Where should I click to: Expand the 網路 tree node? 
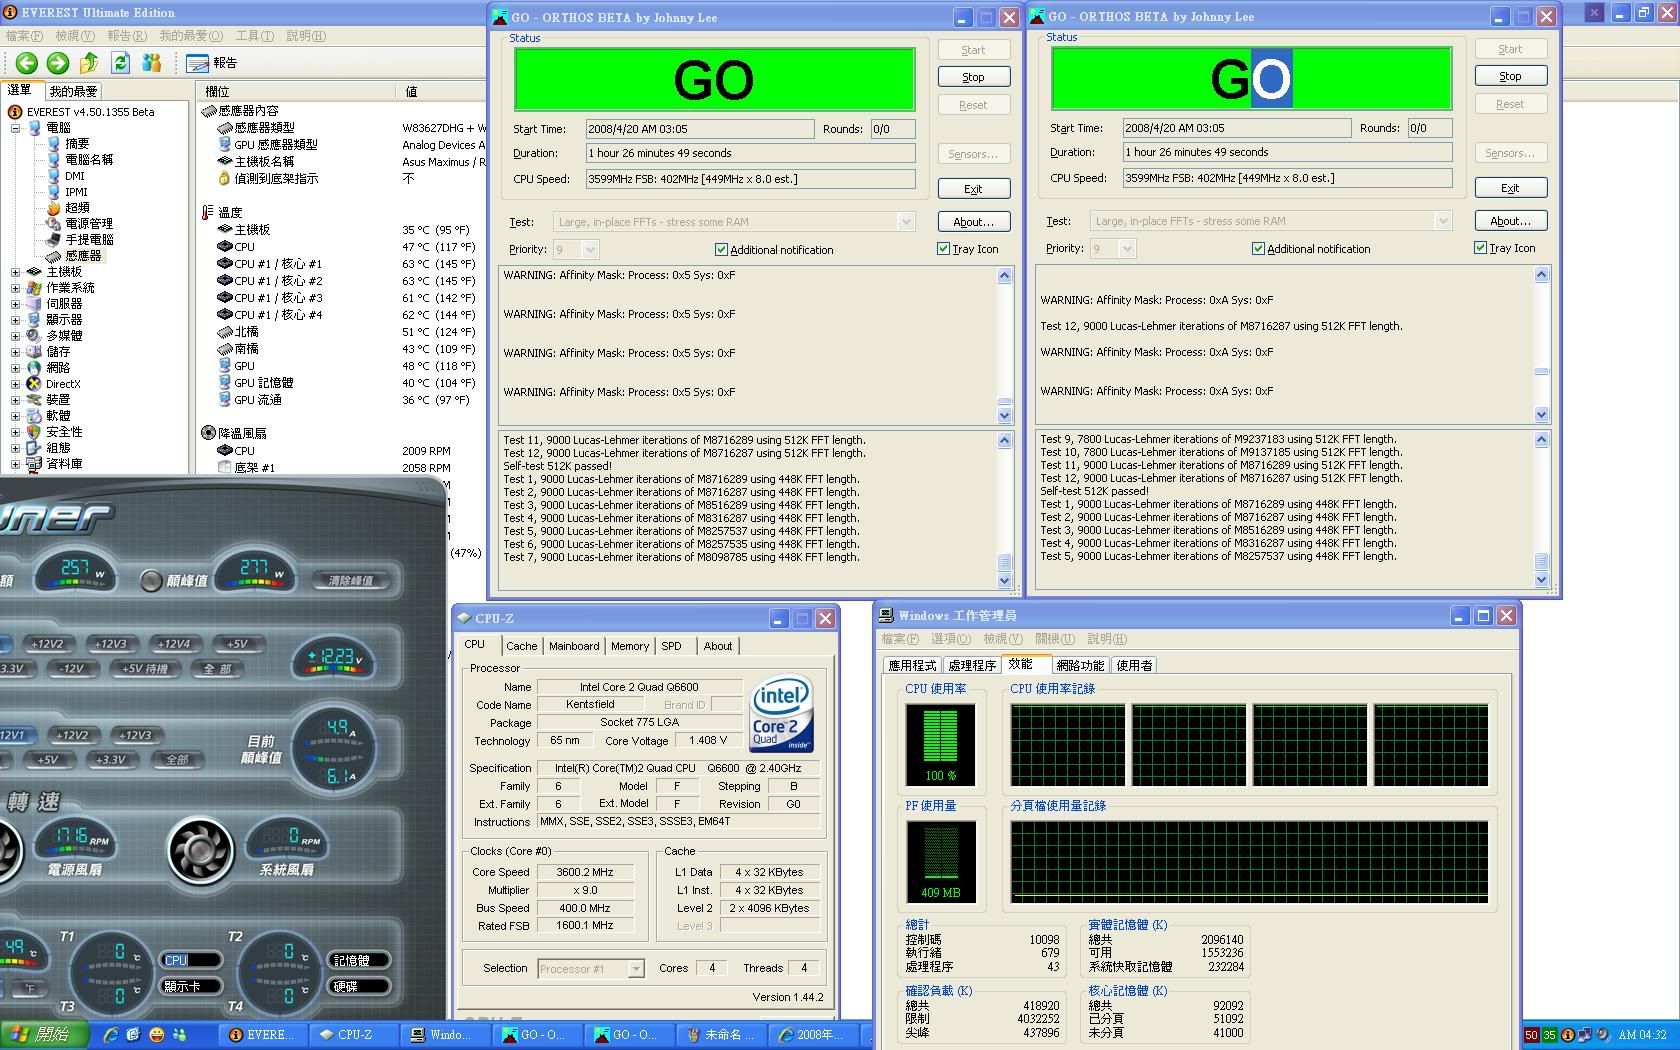coord(15,368)
